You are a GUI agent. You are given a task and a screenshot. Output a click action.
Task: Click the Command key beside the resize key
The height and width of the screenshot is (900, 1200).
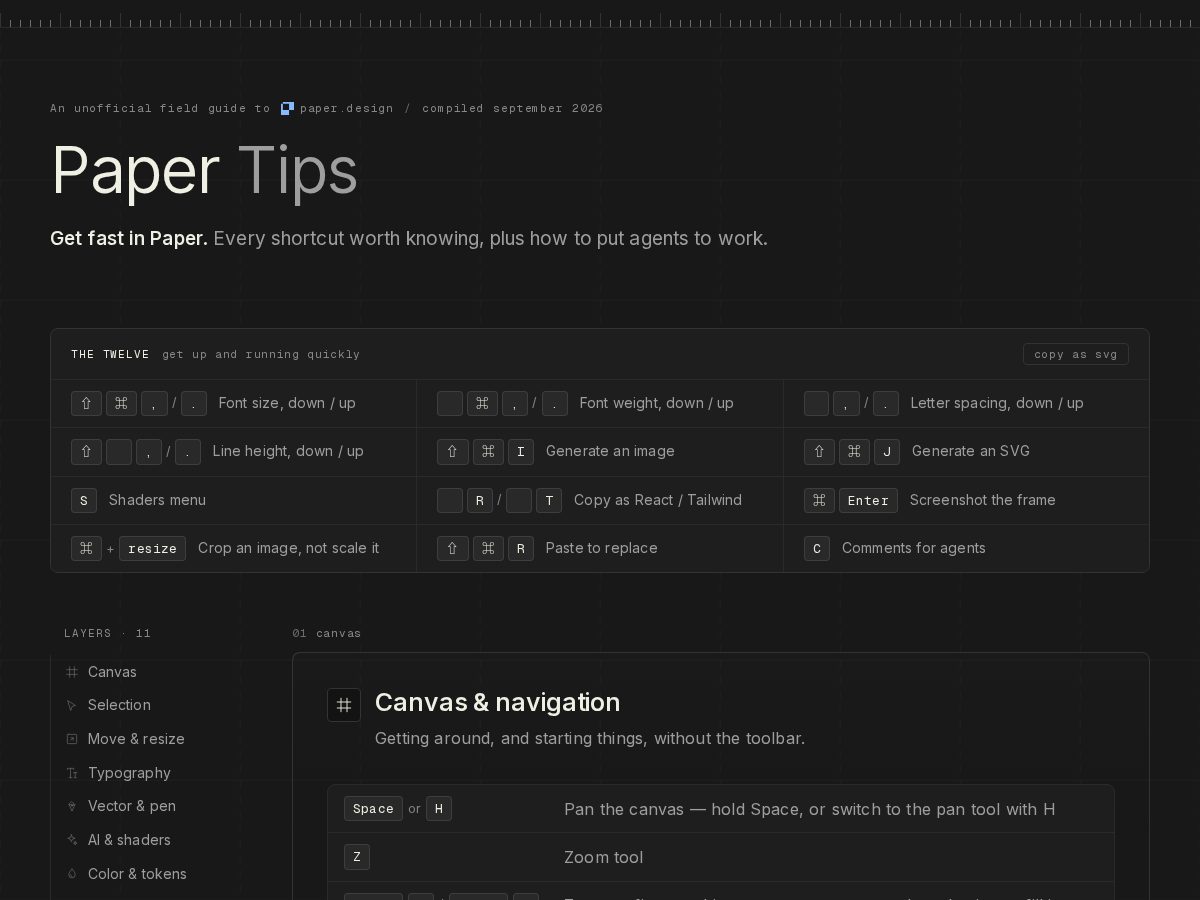pyautogui.click(x=86, y=548)
